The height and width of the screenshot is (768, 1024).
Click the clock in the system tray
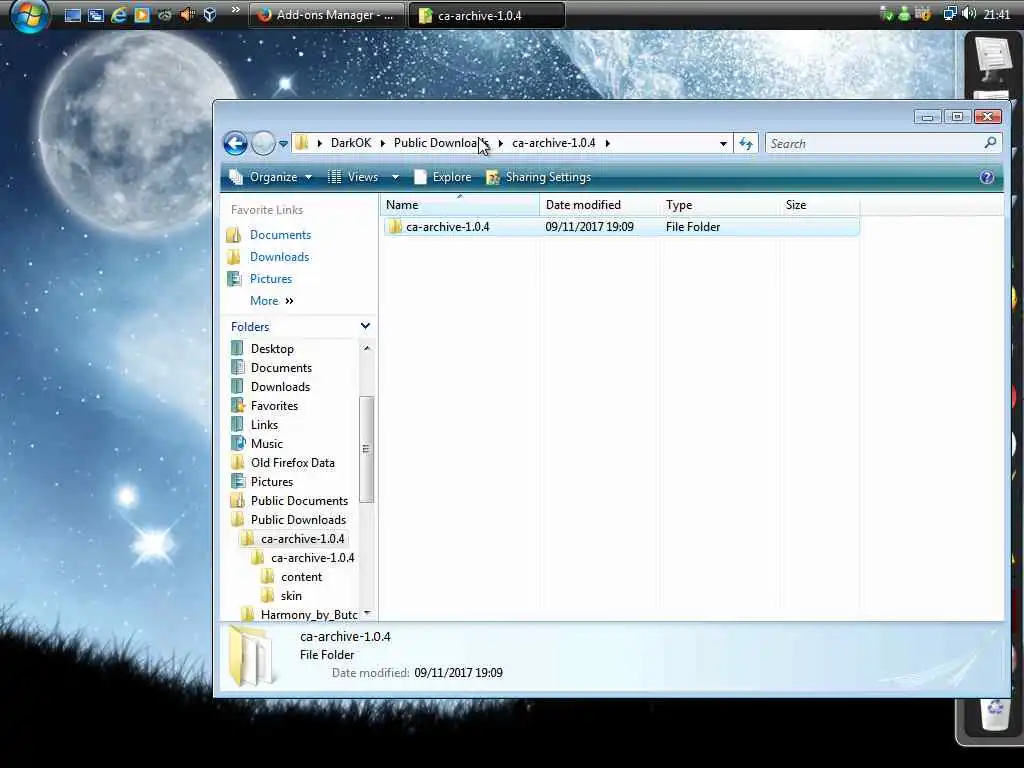[997, 14]
